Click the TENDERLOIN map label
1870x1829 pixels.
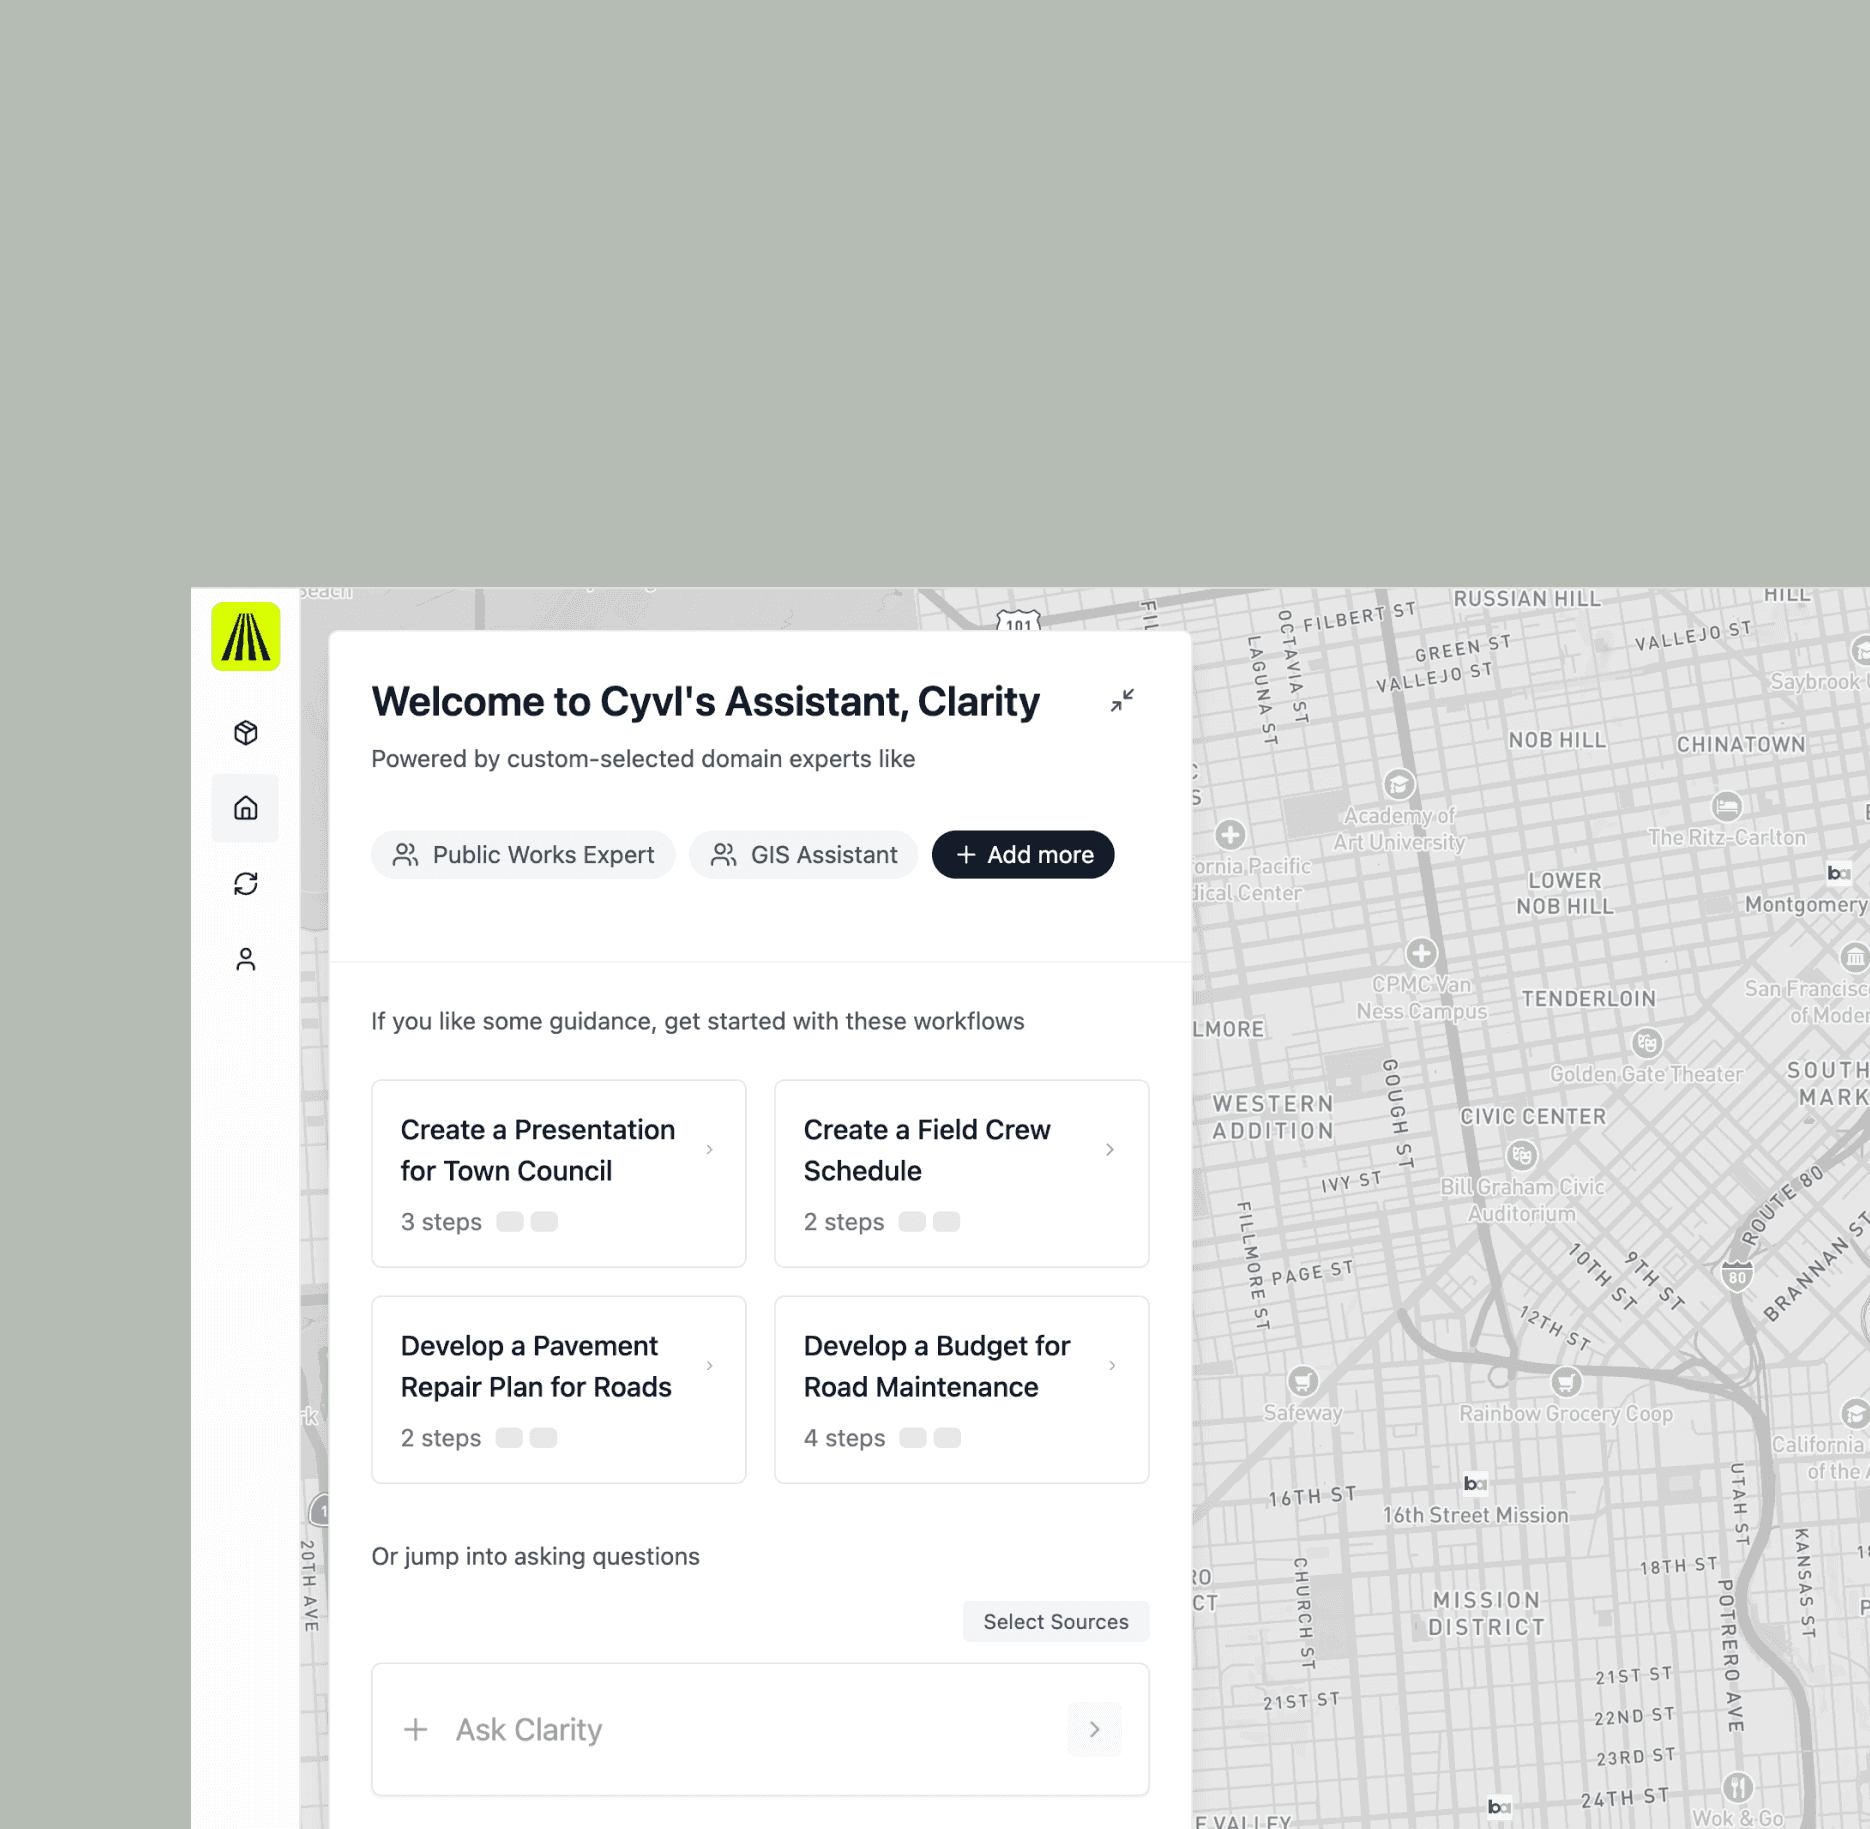pyautogui.click(x=1588, y=998)
